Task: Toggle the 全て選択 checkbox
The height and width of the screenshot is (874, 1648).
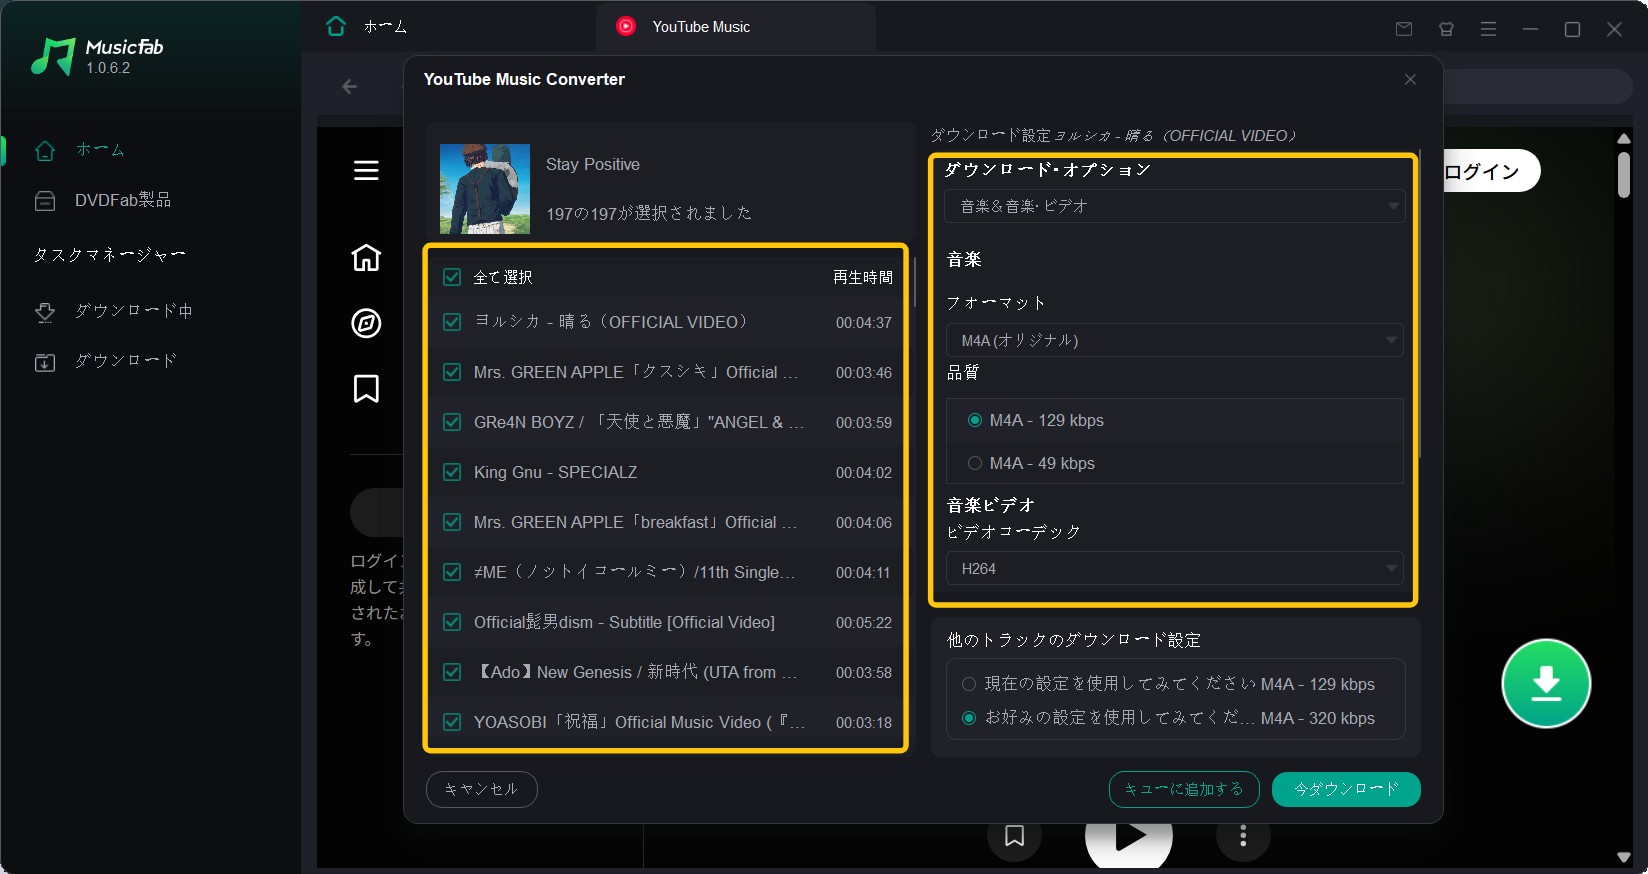Action: click(452, 277)
